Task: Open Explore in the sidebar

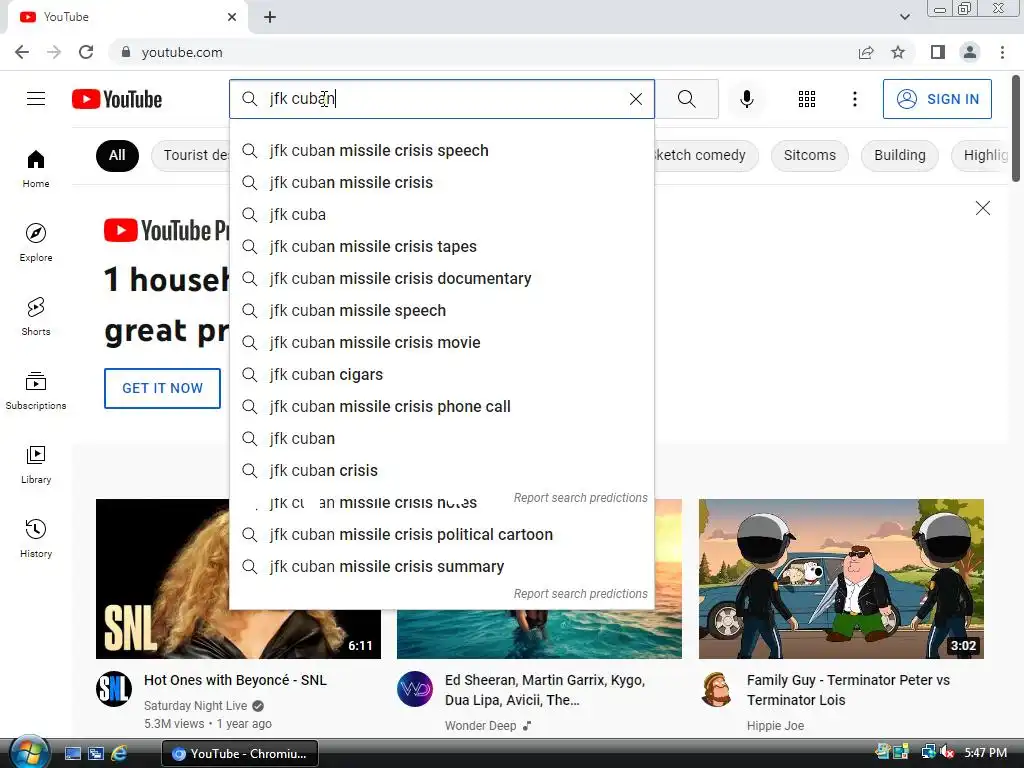Action: tap(36, 242)
